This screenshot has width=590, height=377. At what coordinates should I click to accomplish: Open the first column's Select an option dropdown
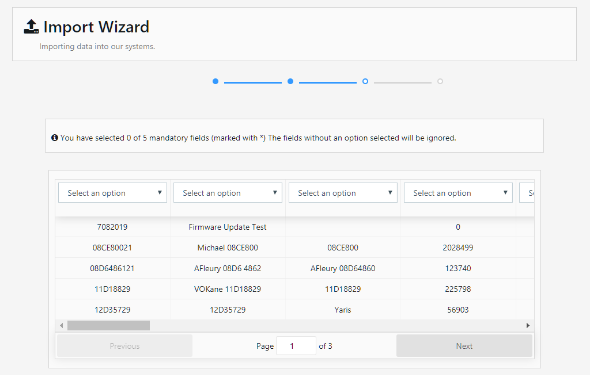tap(112, 193)
